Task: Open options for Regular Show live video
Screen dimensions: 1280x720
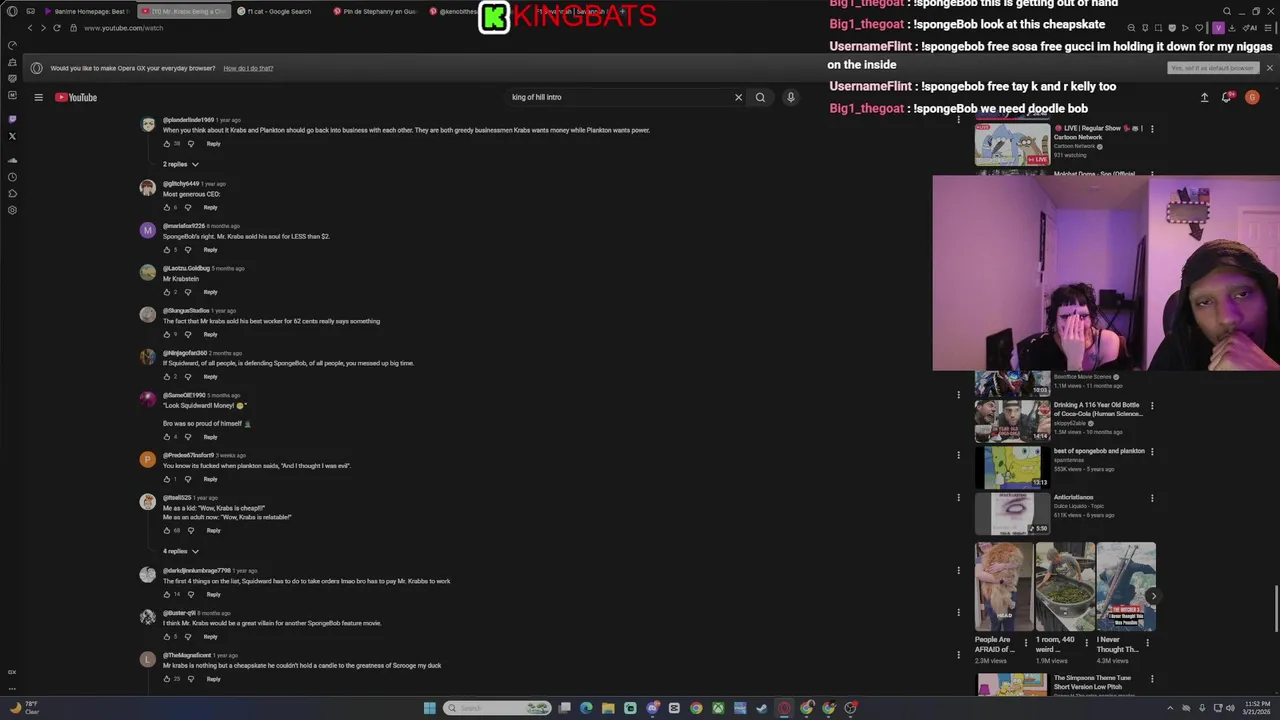Action: click(x=1152, y=129)
